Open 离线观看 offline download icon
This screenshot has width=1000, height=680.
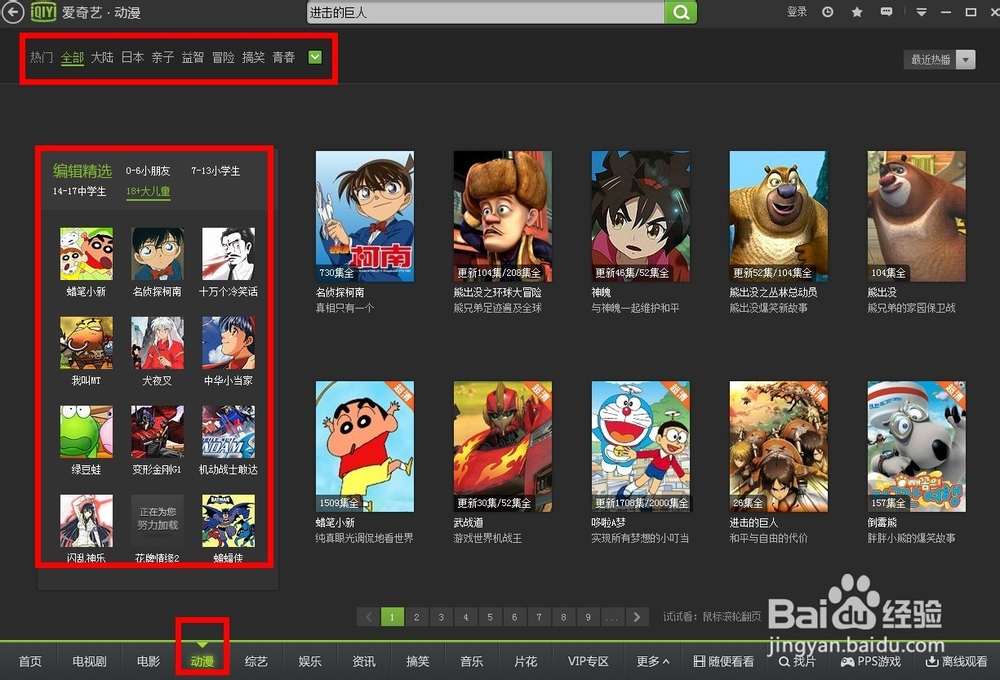pos(948,661)
